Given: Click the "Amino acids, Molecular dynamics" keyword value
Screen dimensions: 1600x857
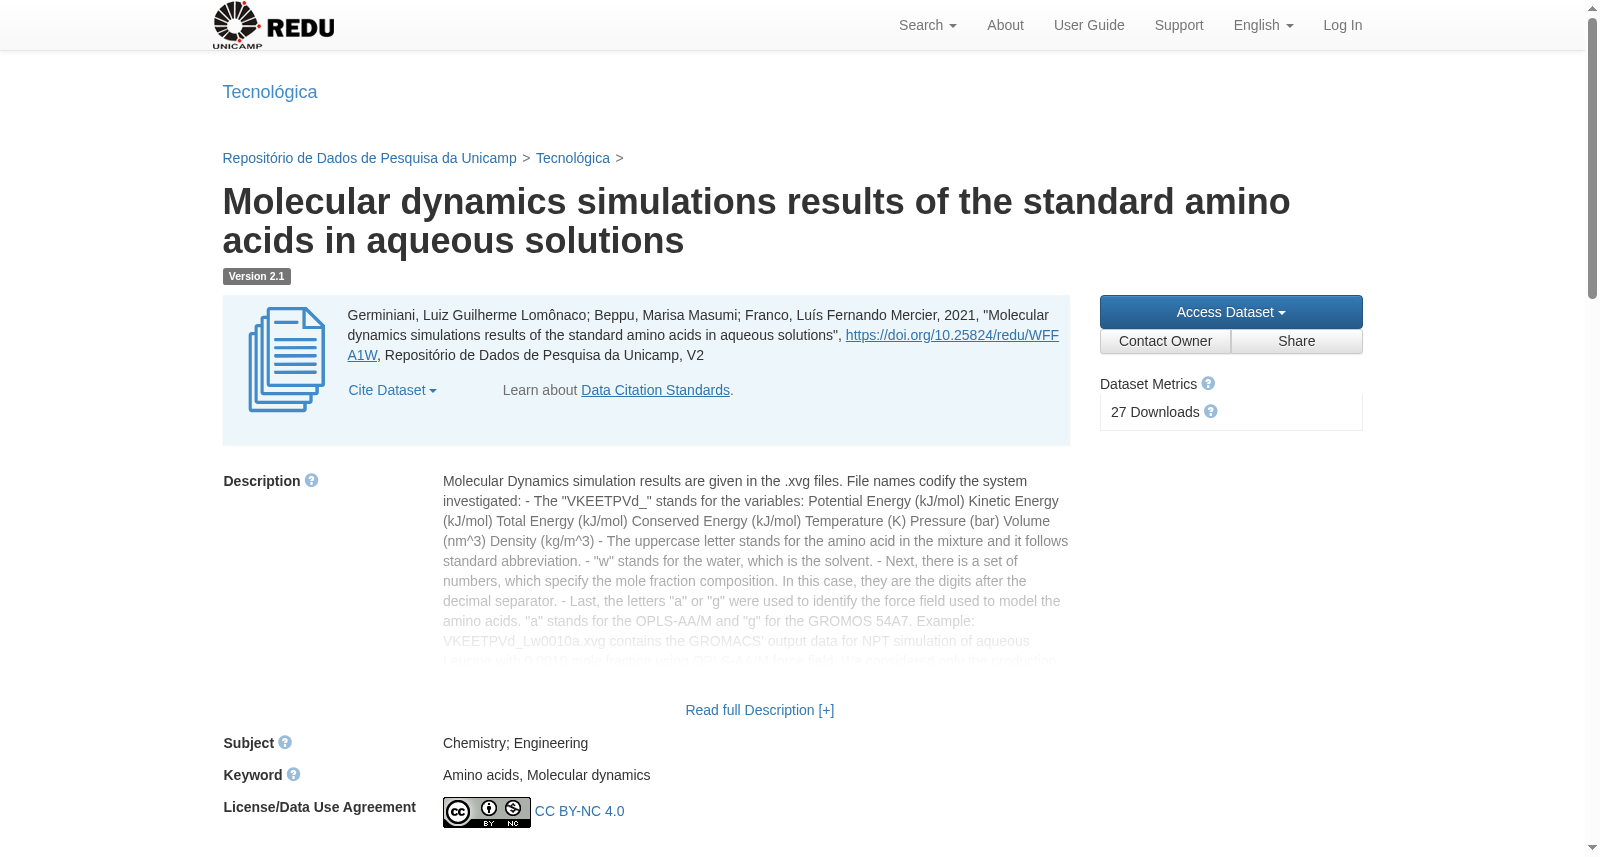Looking at the screenshot, I should point(547,775).
